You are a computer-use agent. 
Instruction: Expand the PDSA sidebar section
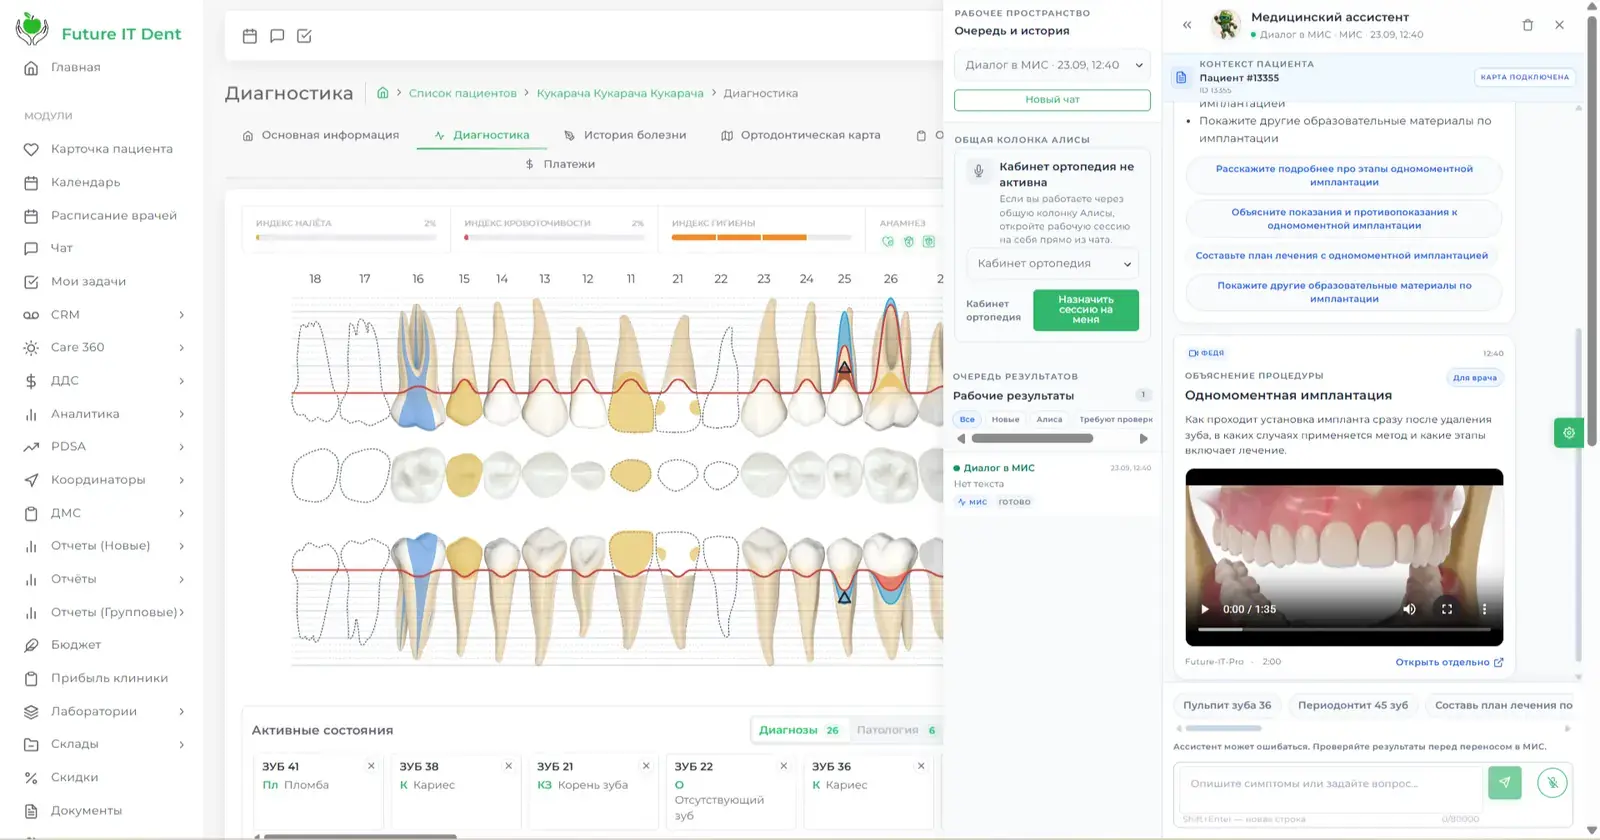click(181, 447)
